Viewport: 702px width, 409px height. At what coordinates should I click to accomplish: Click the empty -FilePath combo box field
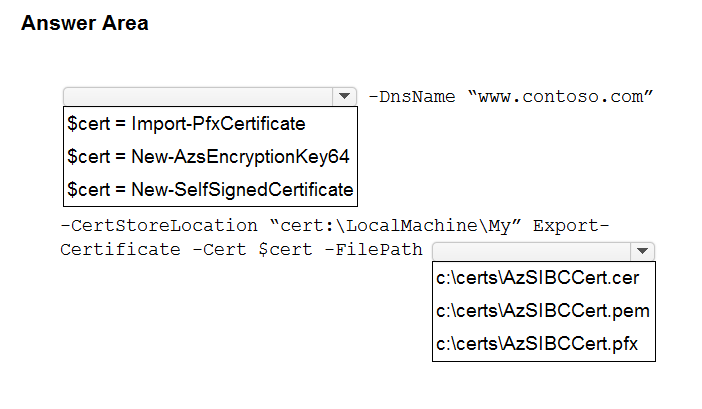click(x=531, y=250)
